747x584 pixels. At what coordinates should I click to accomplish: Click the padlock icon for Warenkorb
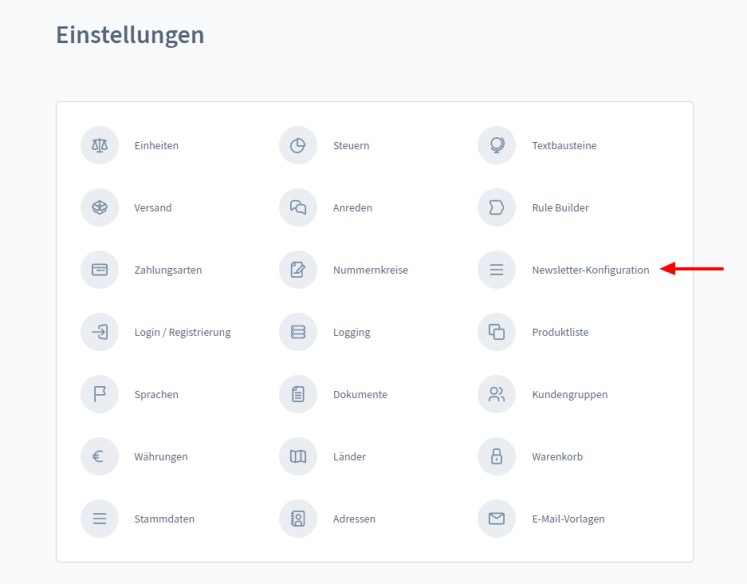[x=496, y=457]
